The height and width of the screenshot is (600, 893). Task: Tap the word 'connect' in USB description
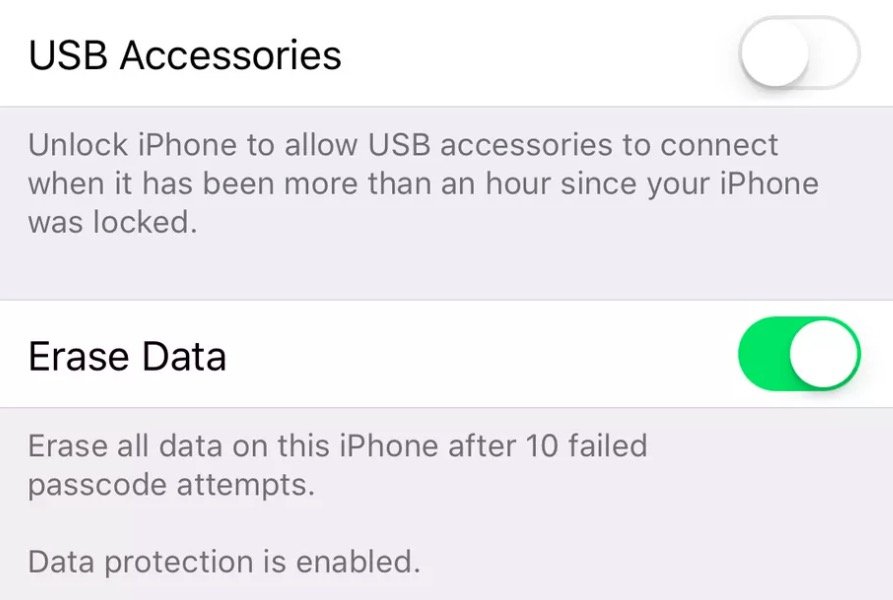tap(719, 145)
